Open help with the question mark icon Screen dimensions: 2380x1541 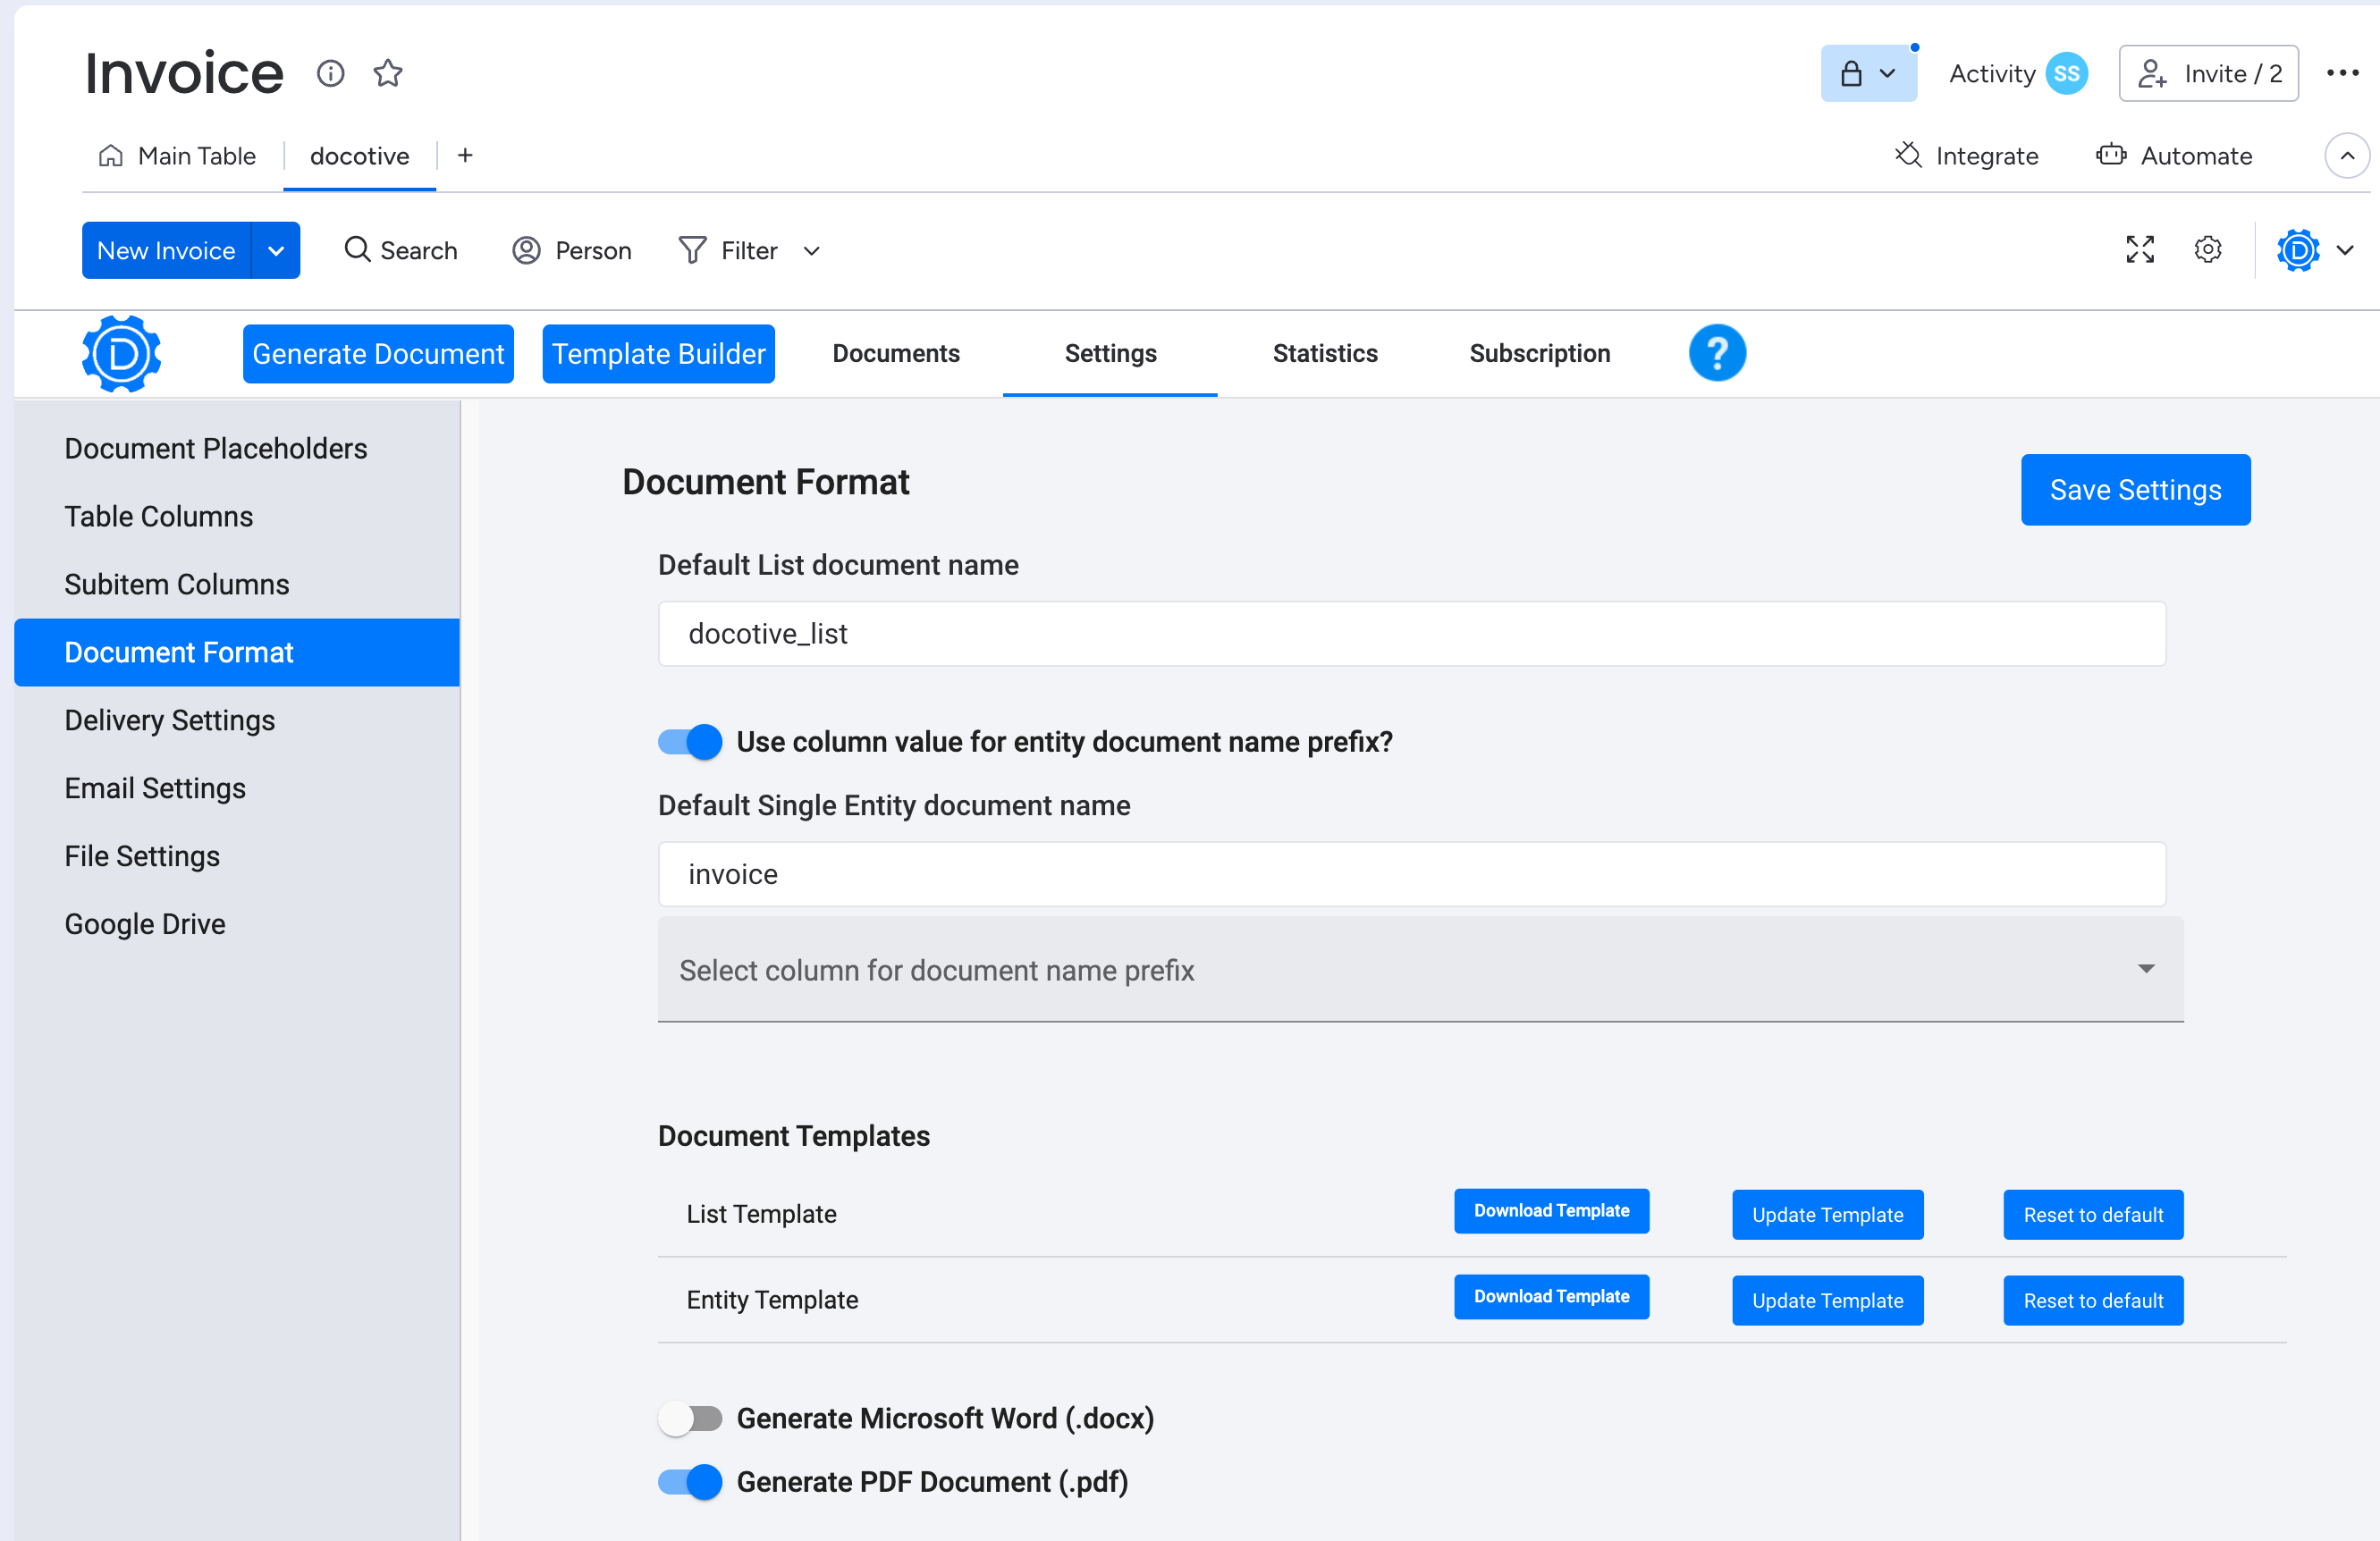1717,353
